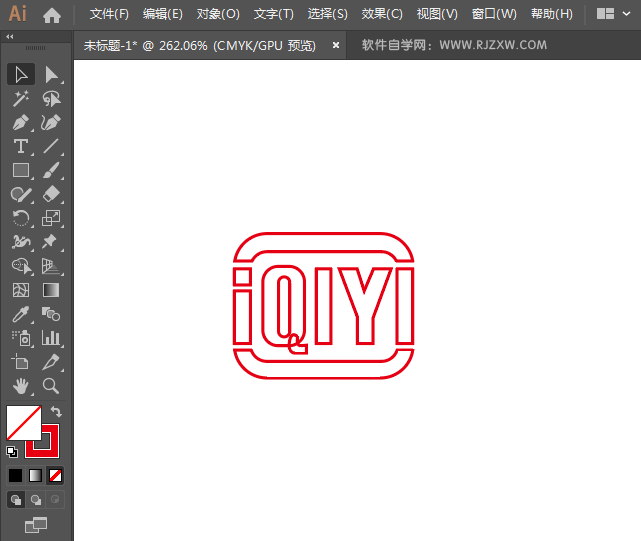Screen dimensions: 641x541
Task: Select the 未标题-1* document tab
Action: 200,45
